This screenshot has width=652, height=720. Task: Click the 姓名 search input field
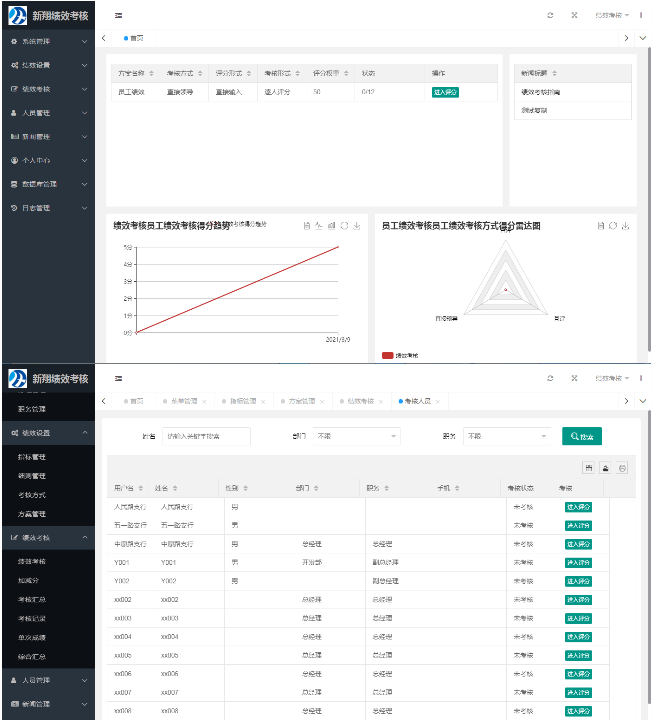pos(206,436)
